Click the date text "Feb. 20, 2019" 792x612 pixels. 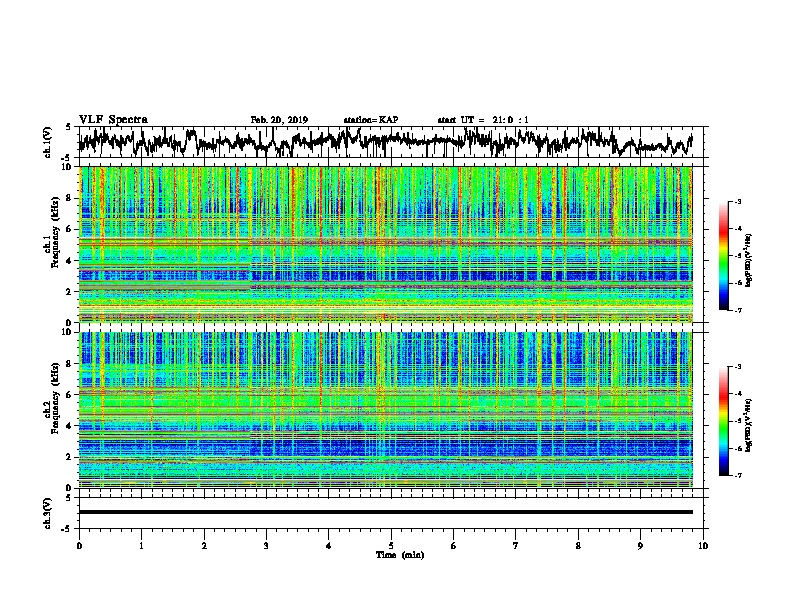click(279, 120)
